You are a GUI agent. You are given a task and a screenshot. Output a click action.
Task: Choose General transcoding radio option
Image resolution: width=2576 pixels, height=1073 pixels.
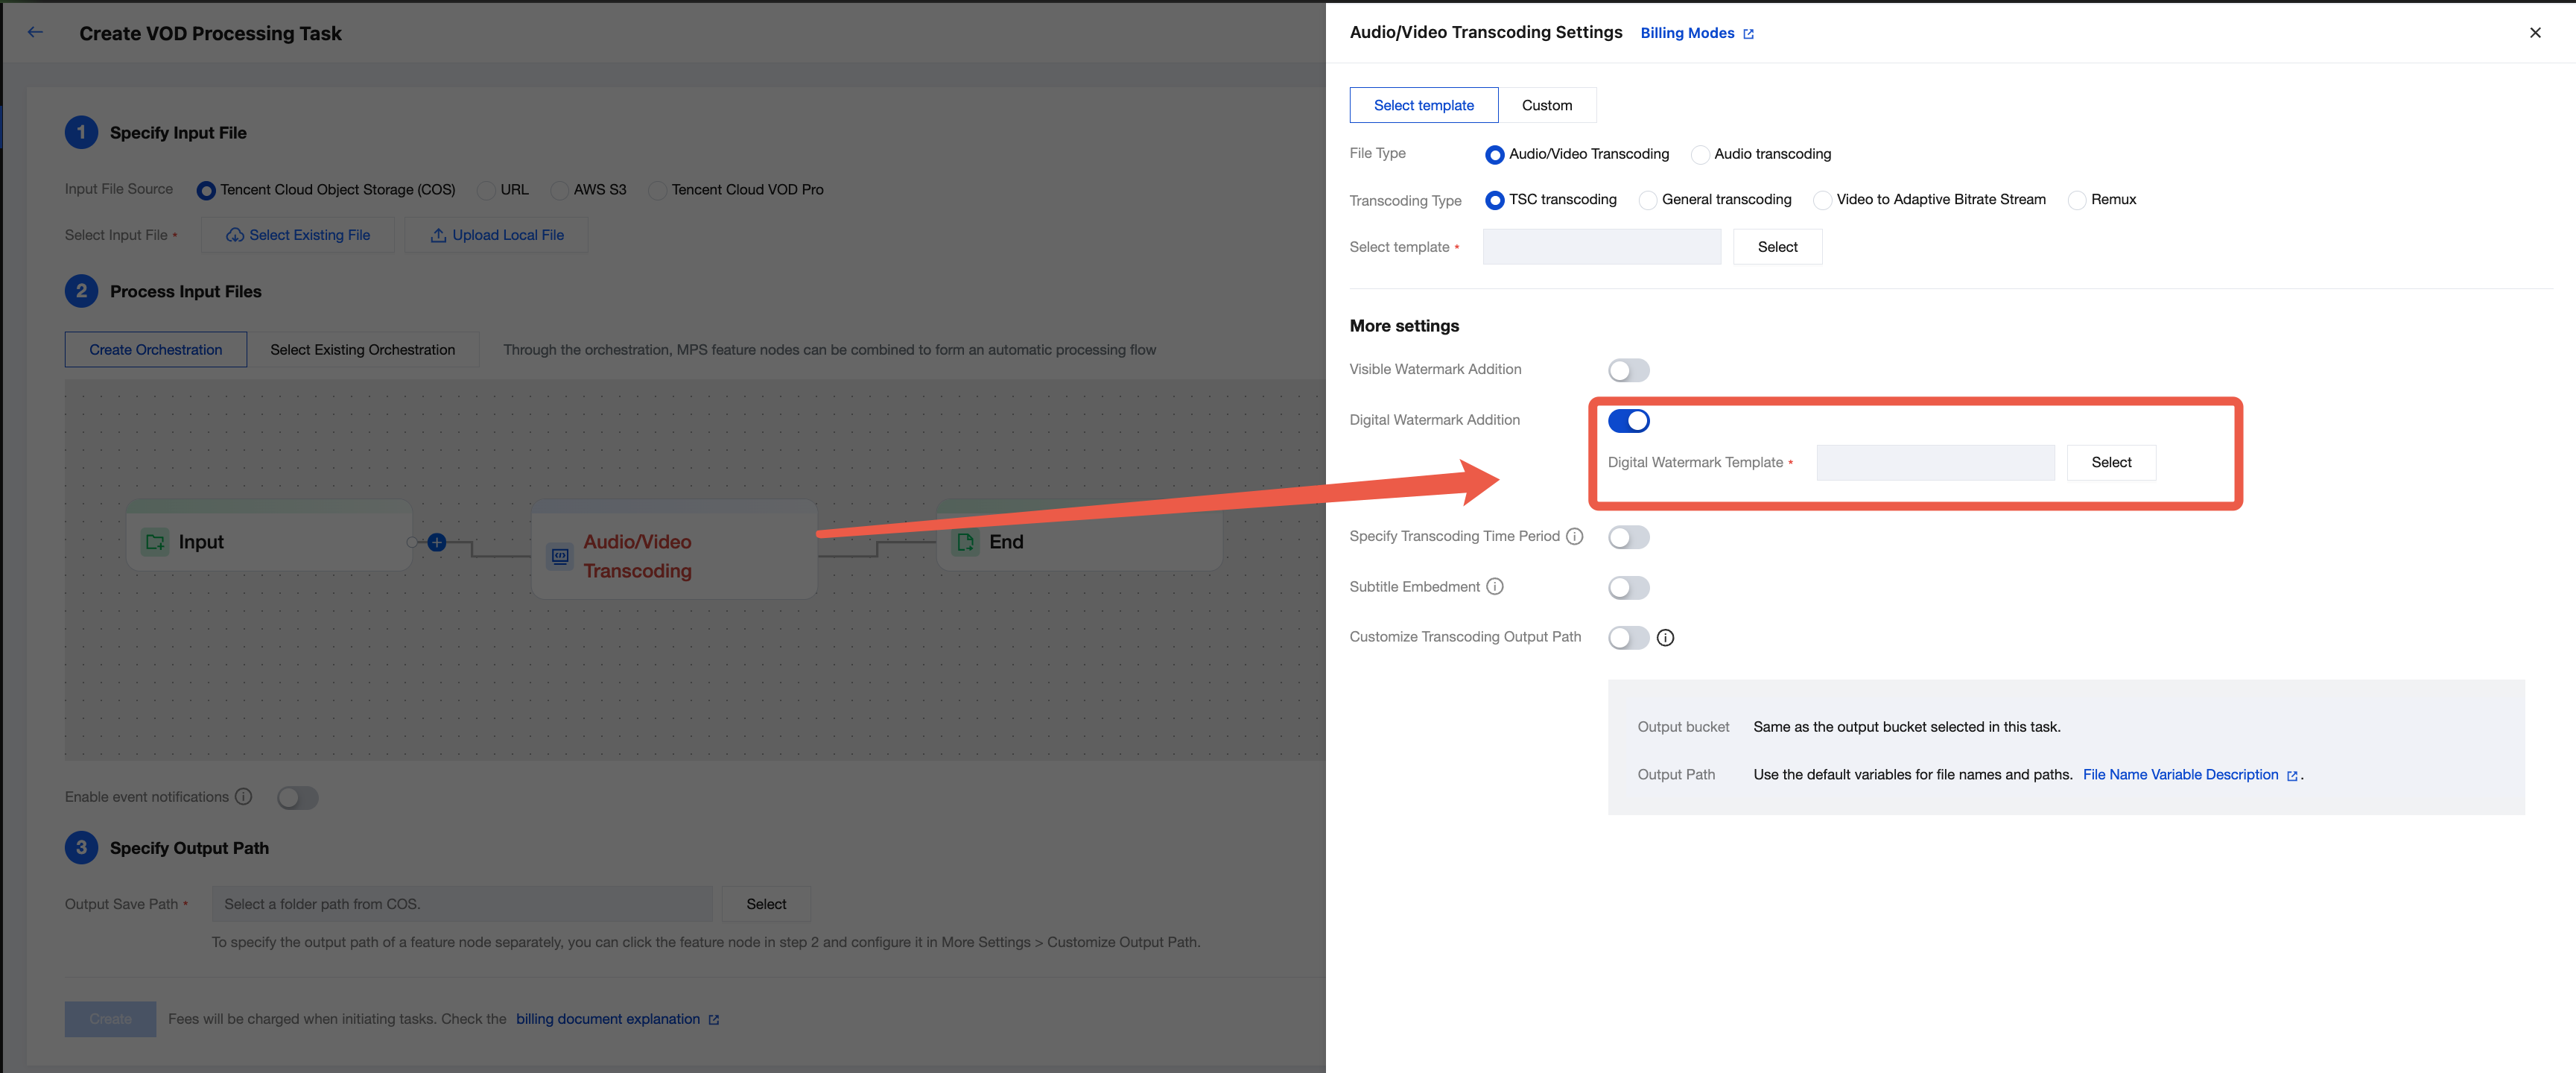(1647, 200)
